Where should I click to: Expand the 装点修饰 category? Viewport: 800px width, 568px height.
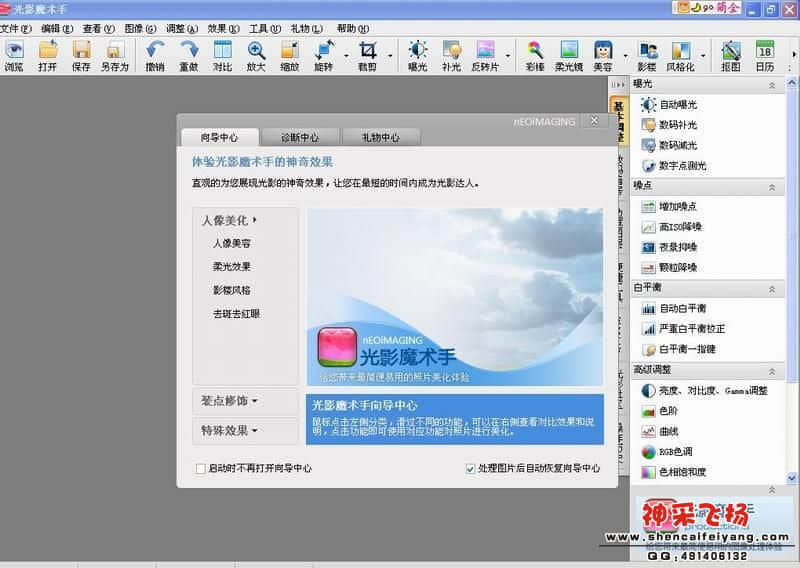click(245, 401)
